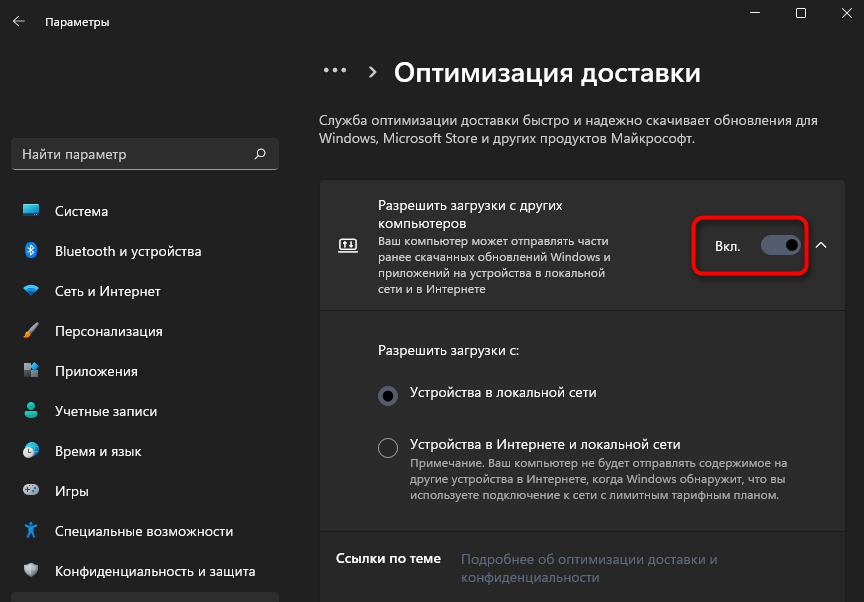Select Устройства в Интернете и локальной сети option

pos(388,448)
